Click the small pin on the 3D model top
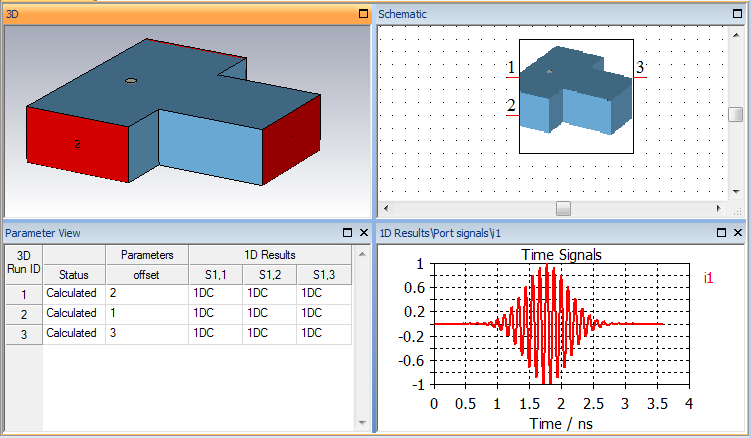This screenshot has height=438, width=751. coord(131,81)
